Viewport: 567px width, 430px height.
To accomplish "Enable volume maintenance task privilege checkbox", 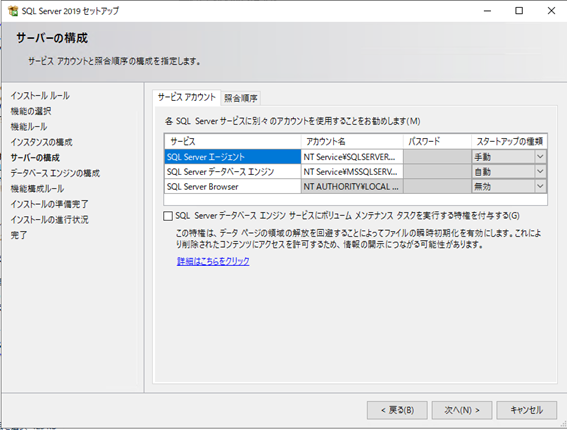I will coord(168,216).
